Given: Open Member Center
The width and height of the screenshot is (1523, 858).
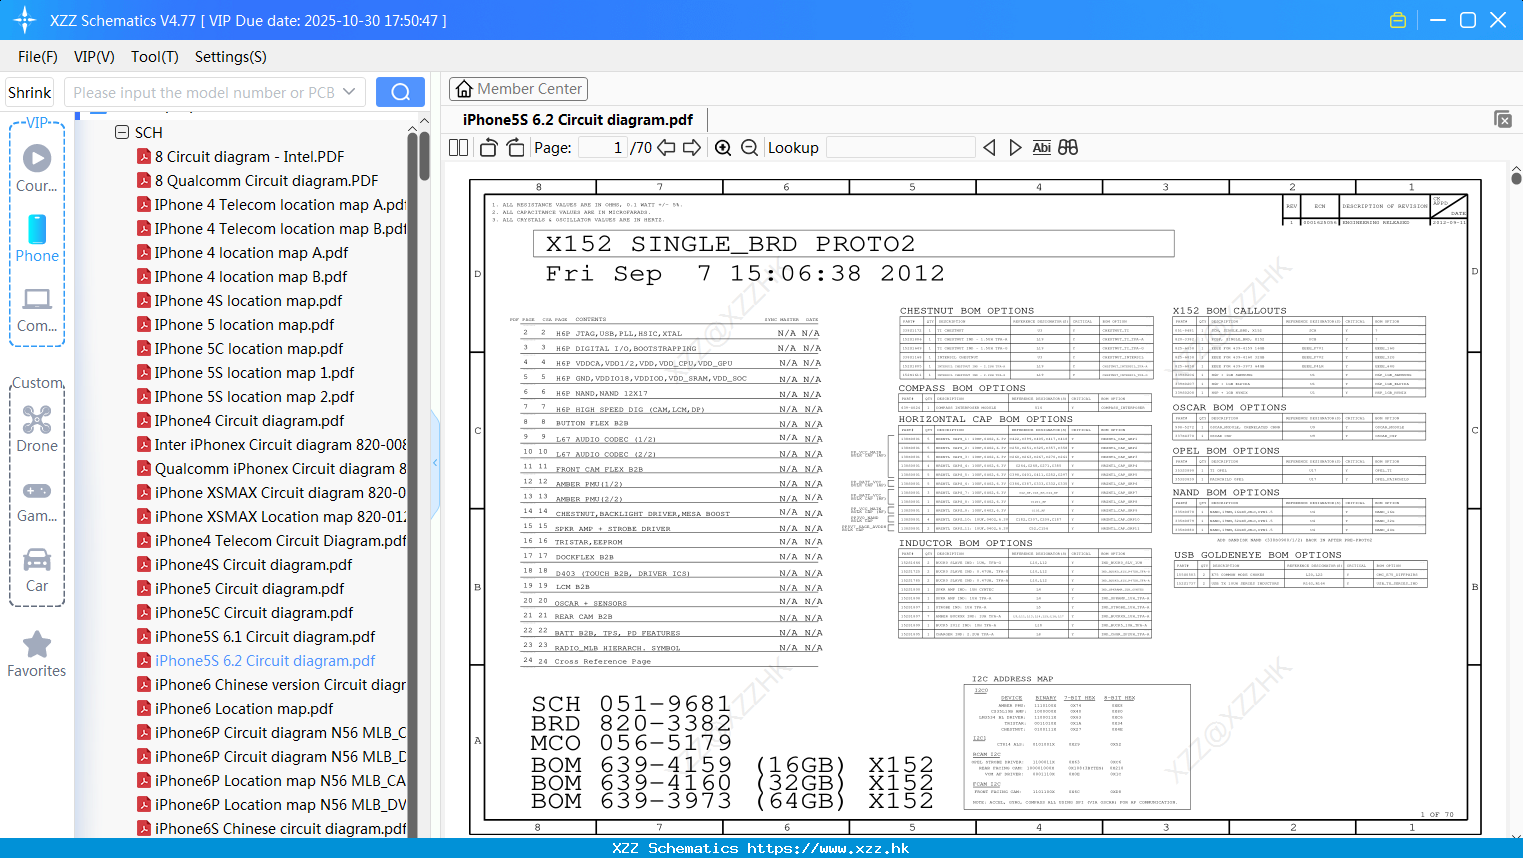Looking at the screenshot, I should 518,89.
